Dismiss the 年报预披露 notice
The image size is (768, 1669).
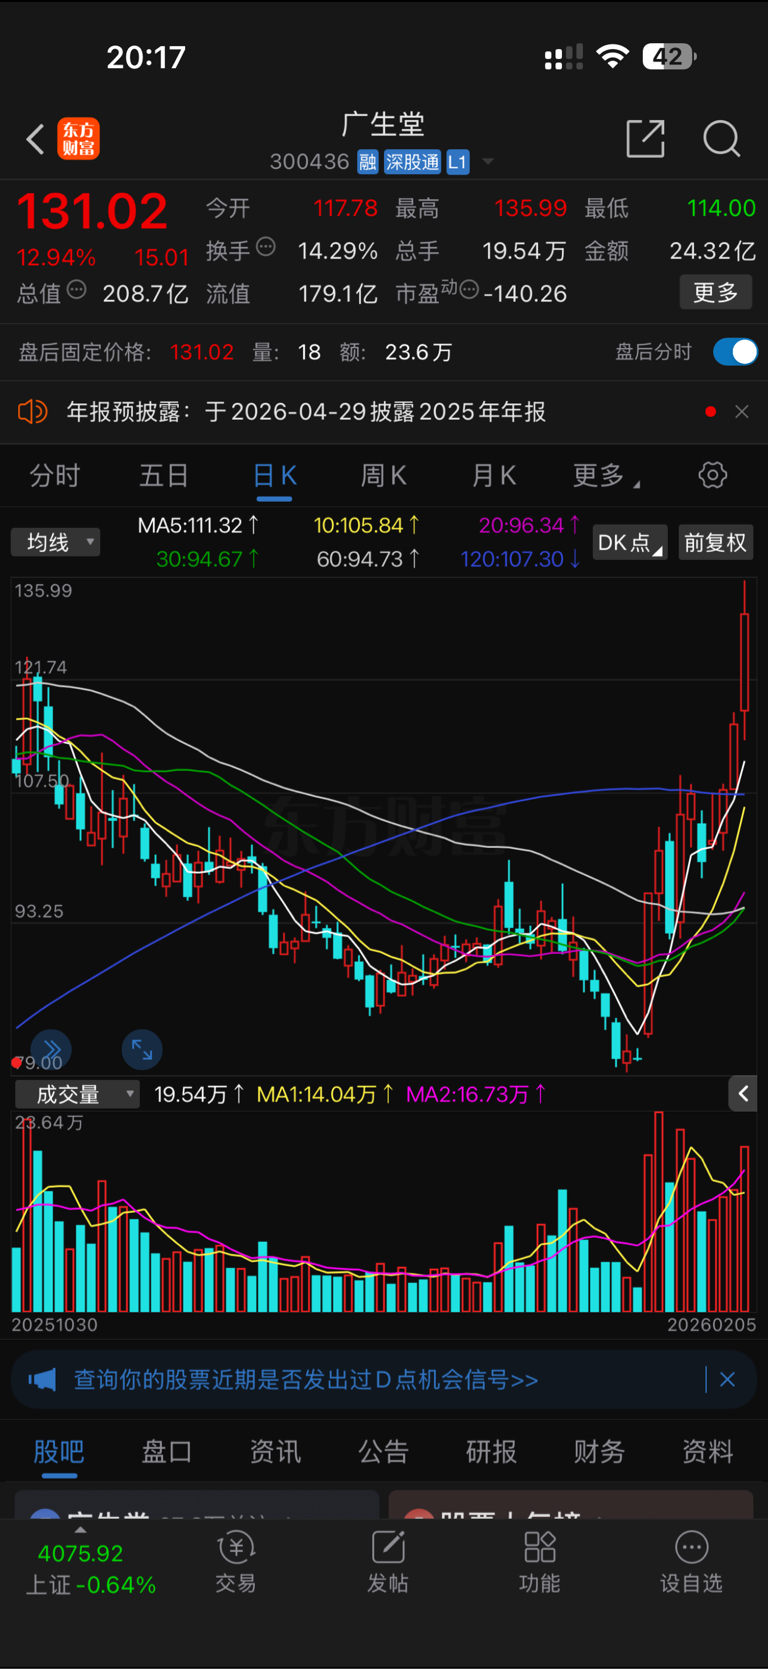(x=741, y=412)
